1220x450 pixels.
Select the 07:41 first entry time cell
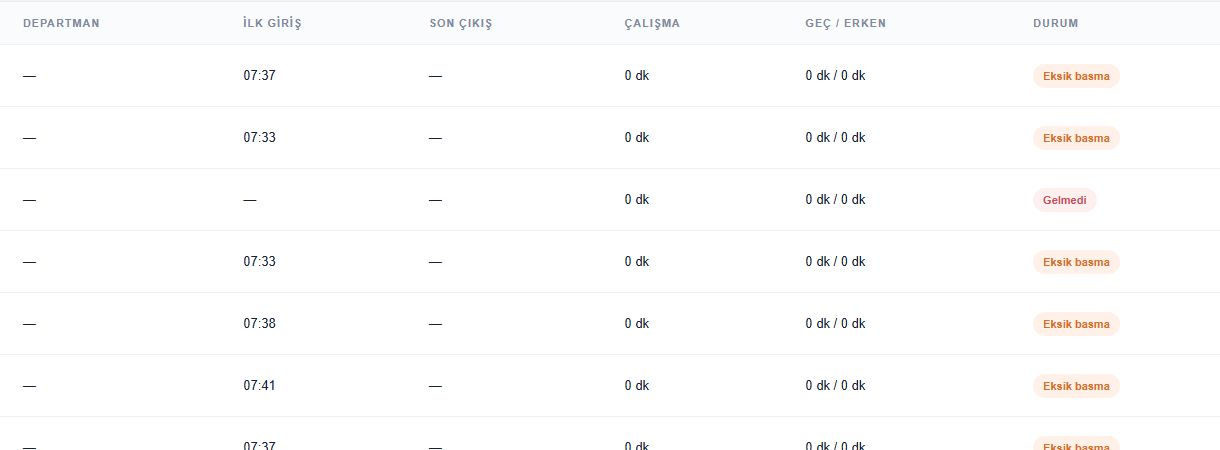259,385
